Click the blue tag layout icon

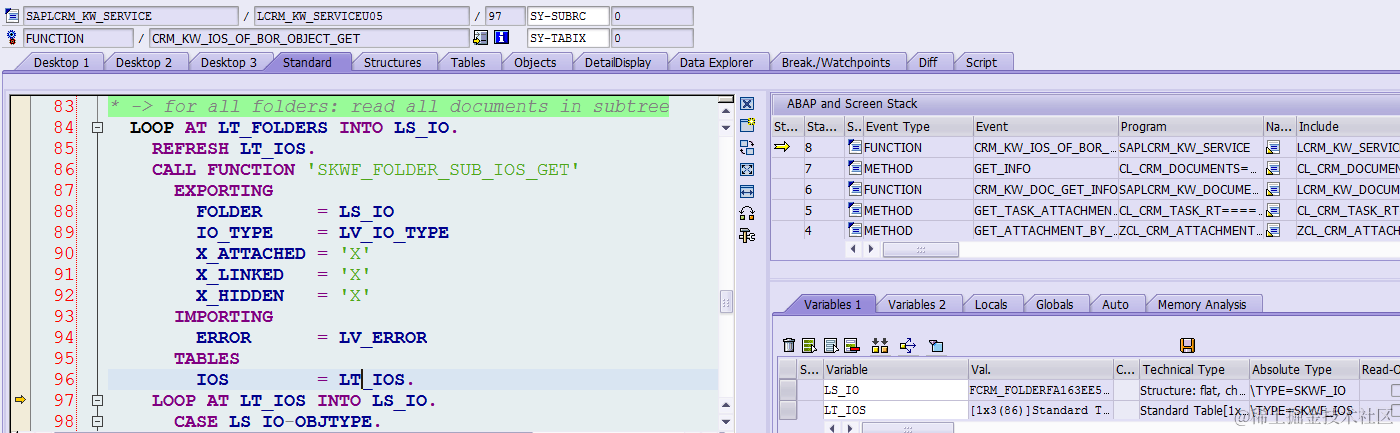(936, 345)
